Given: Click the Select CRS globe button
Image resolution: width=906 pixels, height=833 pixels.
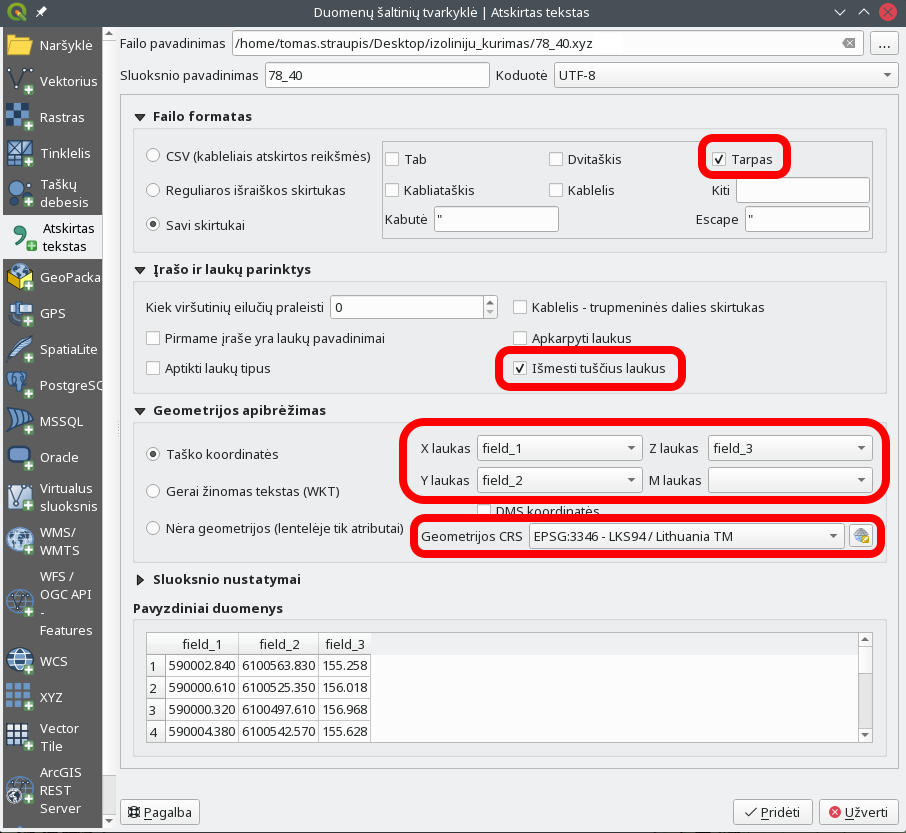Looking at the screenshot, I should tap(861, 536).
